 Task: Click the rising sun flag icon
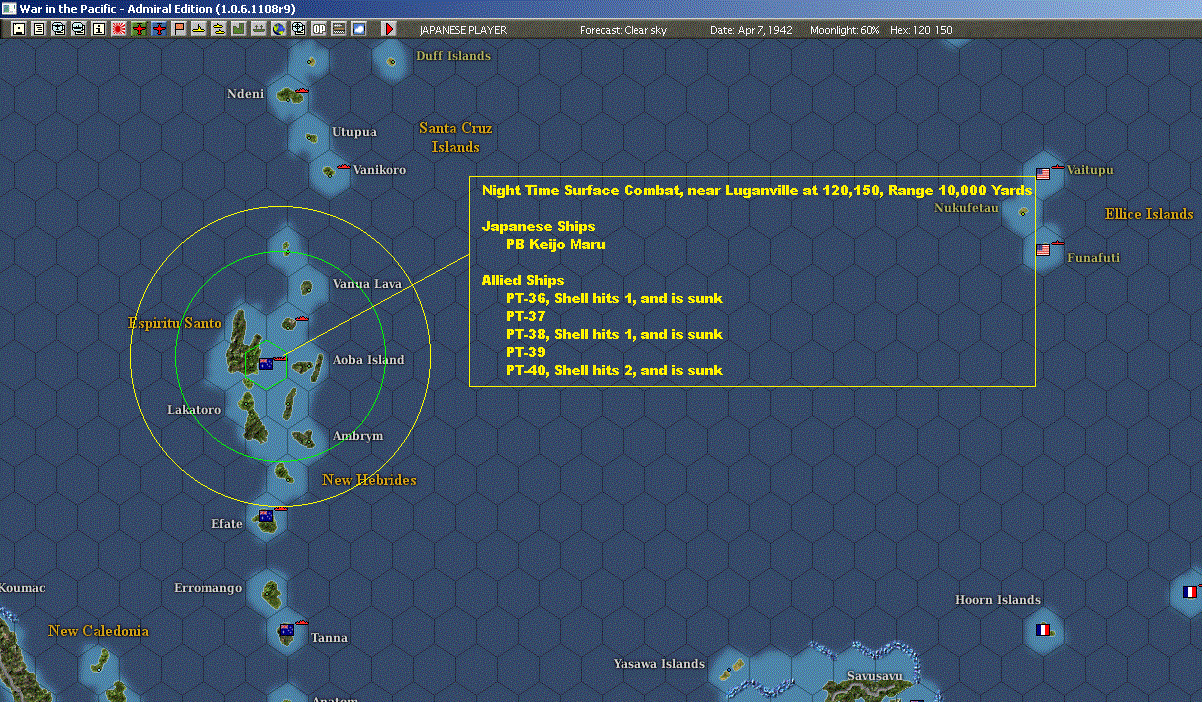pyautogui.click(x=119, y=29)
